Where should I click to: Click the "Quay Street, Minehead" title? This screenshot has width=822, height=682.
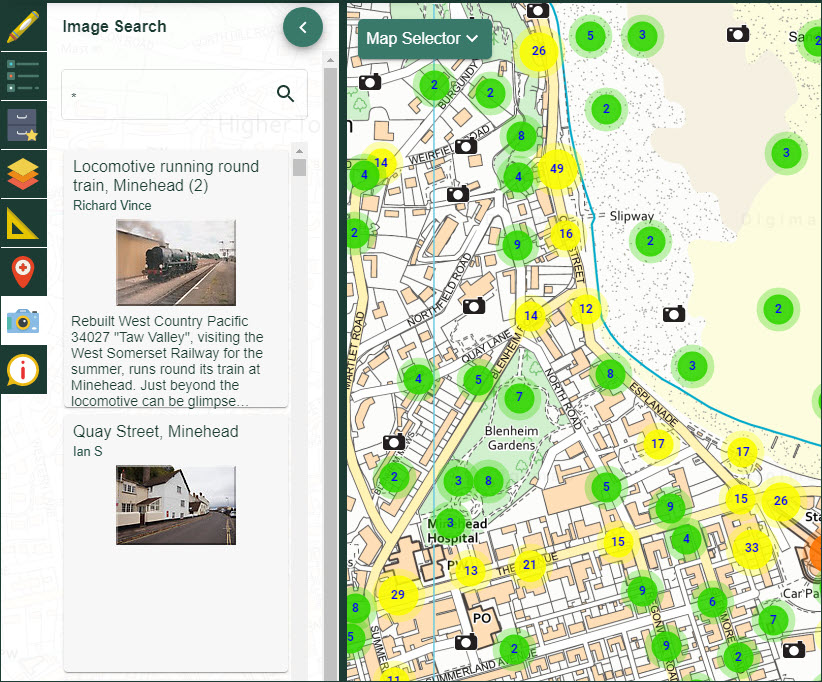click(156, 432)
